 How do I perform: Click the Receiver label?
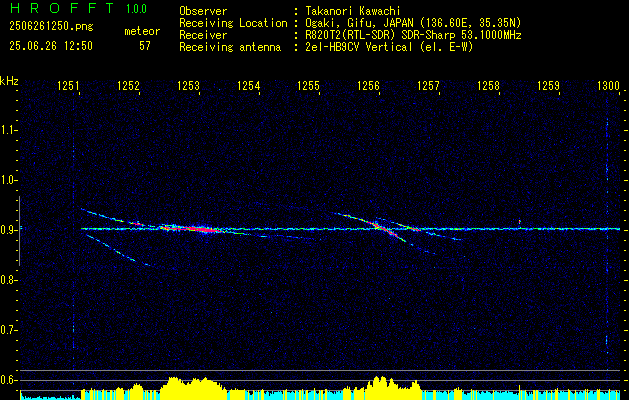[203, 35]
